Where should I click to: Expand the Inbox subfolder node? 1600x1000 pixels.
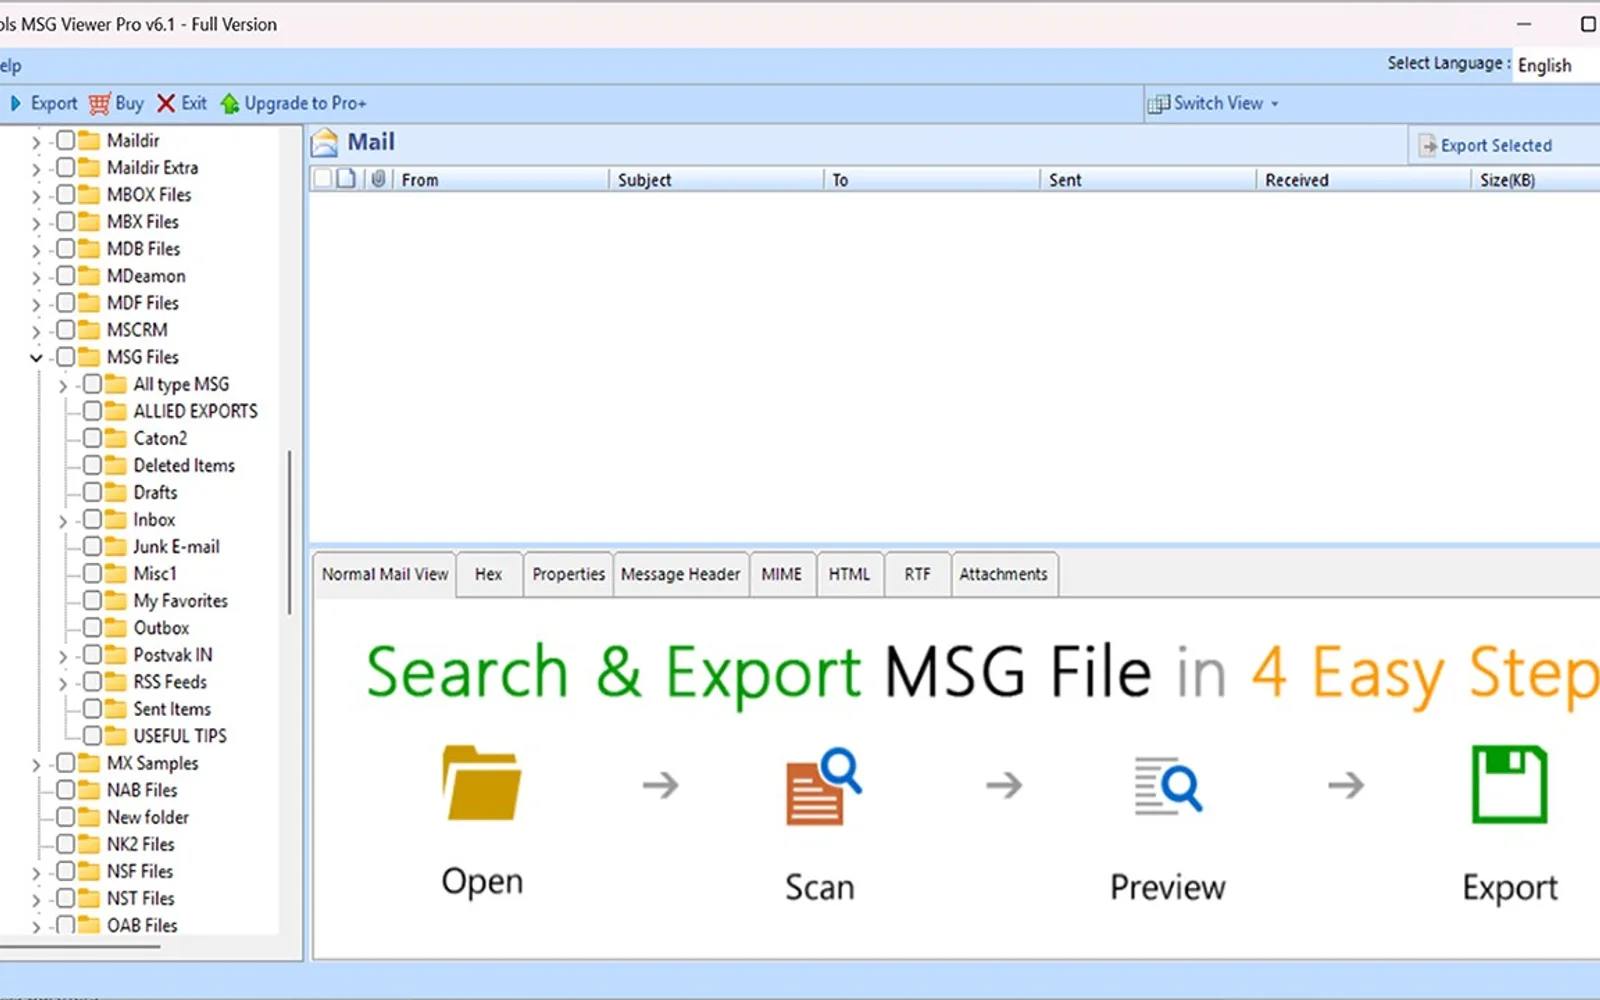click(63, 521)
